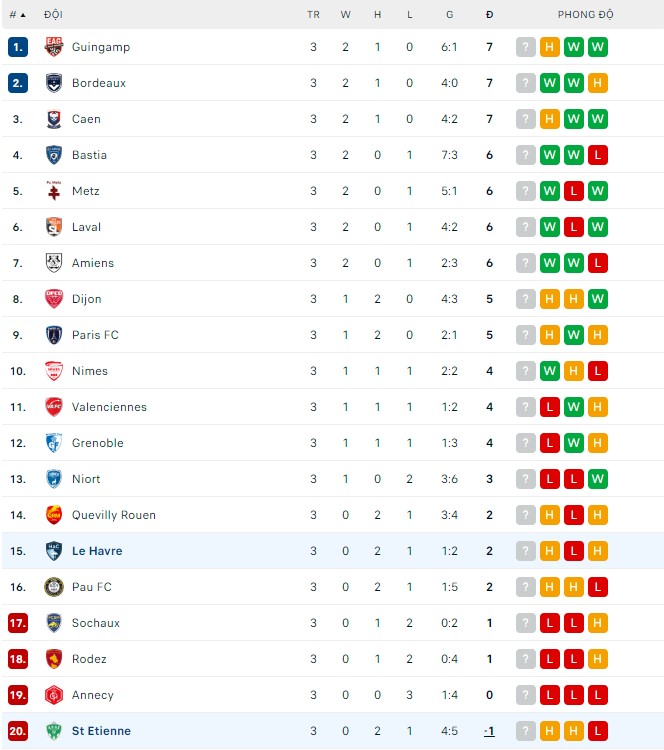Open the Quevilly Rouen team page

click(x=114, y=515)
